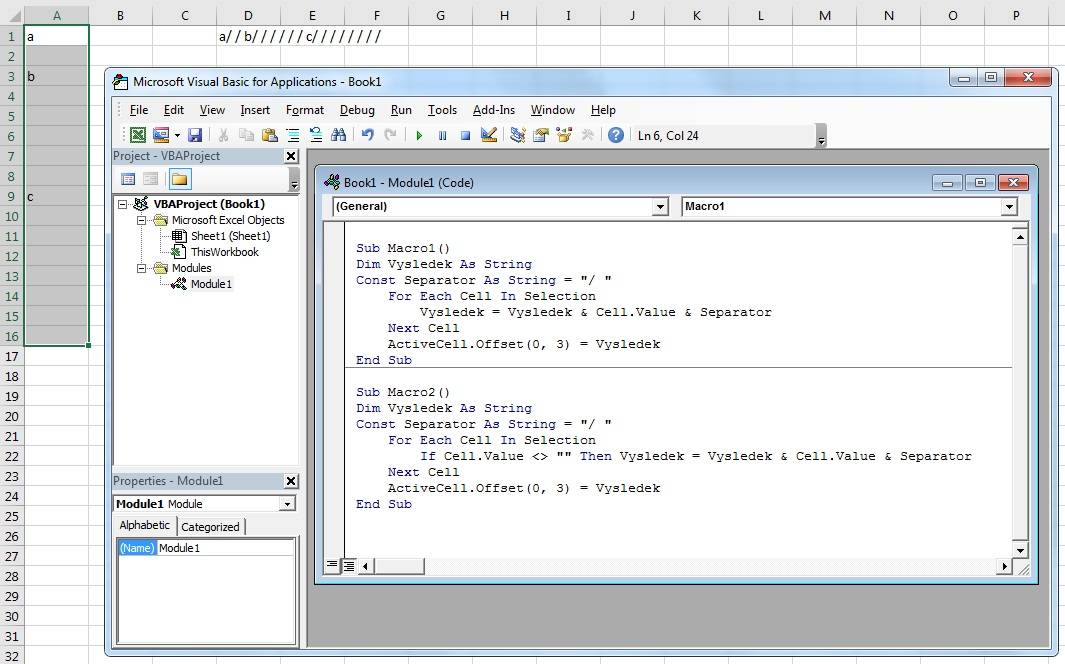1065x664 pixels.
Task: Switch to the Alphabetic properties tab
Action: (x=145, y=525)
